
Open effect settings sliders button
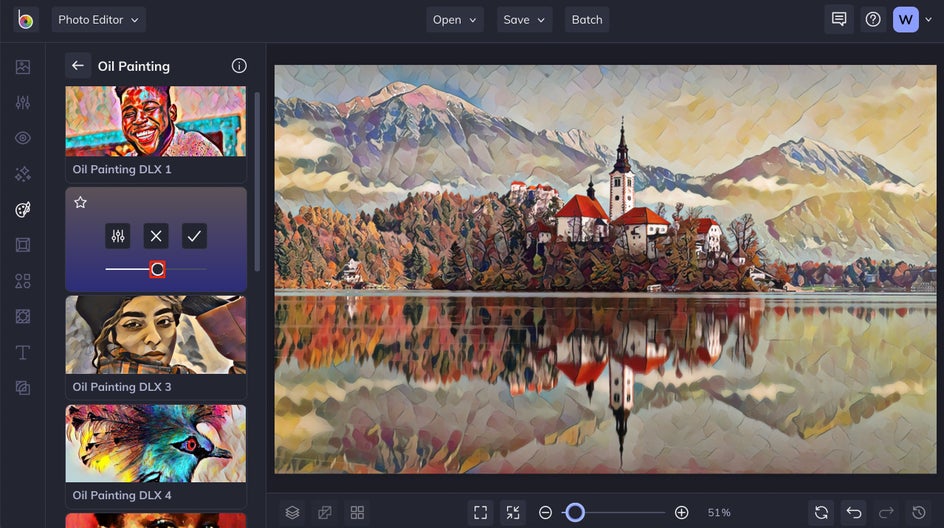pyautogui.click(x=117, y=236)
